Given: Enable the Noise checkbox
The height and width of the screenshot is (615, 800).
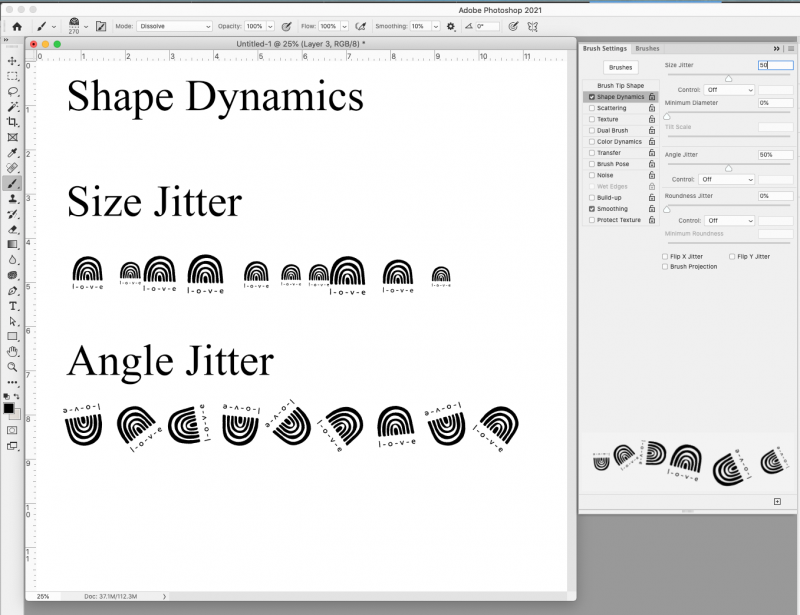Looking at the screenshot, I should click(x=592, y=176).
